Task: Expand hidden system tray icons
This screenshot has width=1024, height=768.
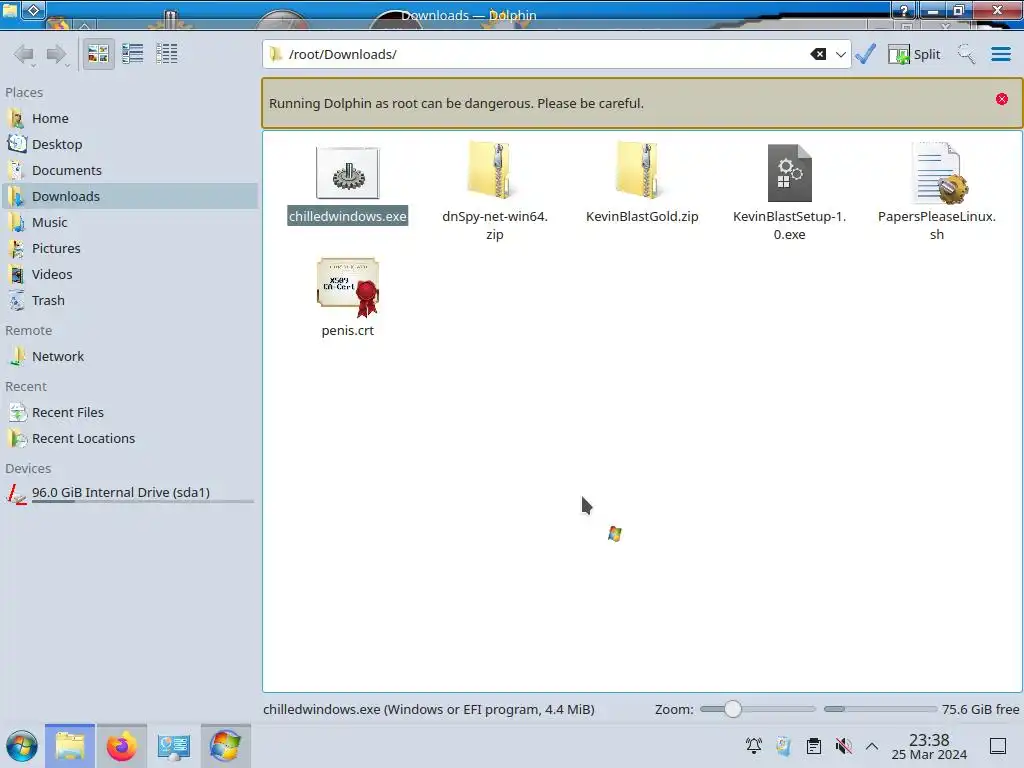Action: pyautogui.click(x=872, y=746)
